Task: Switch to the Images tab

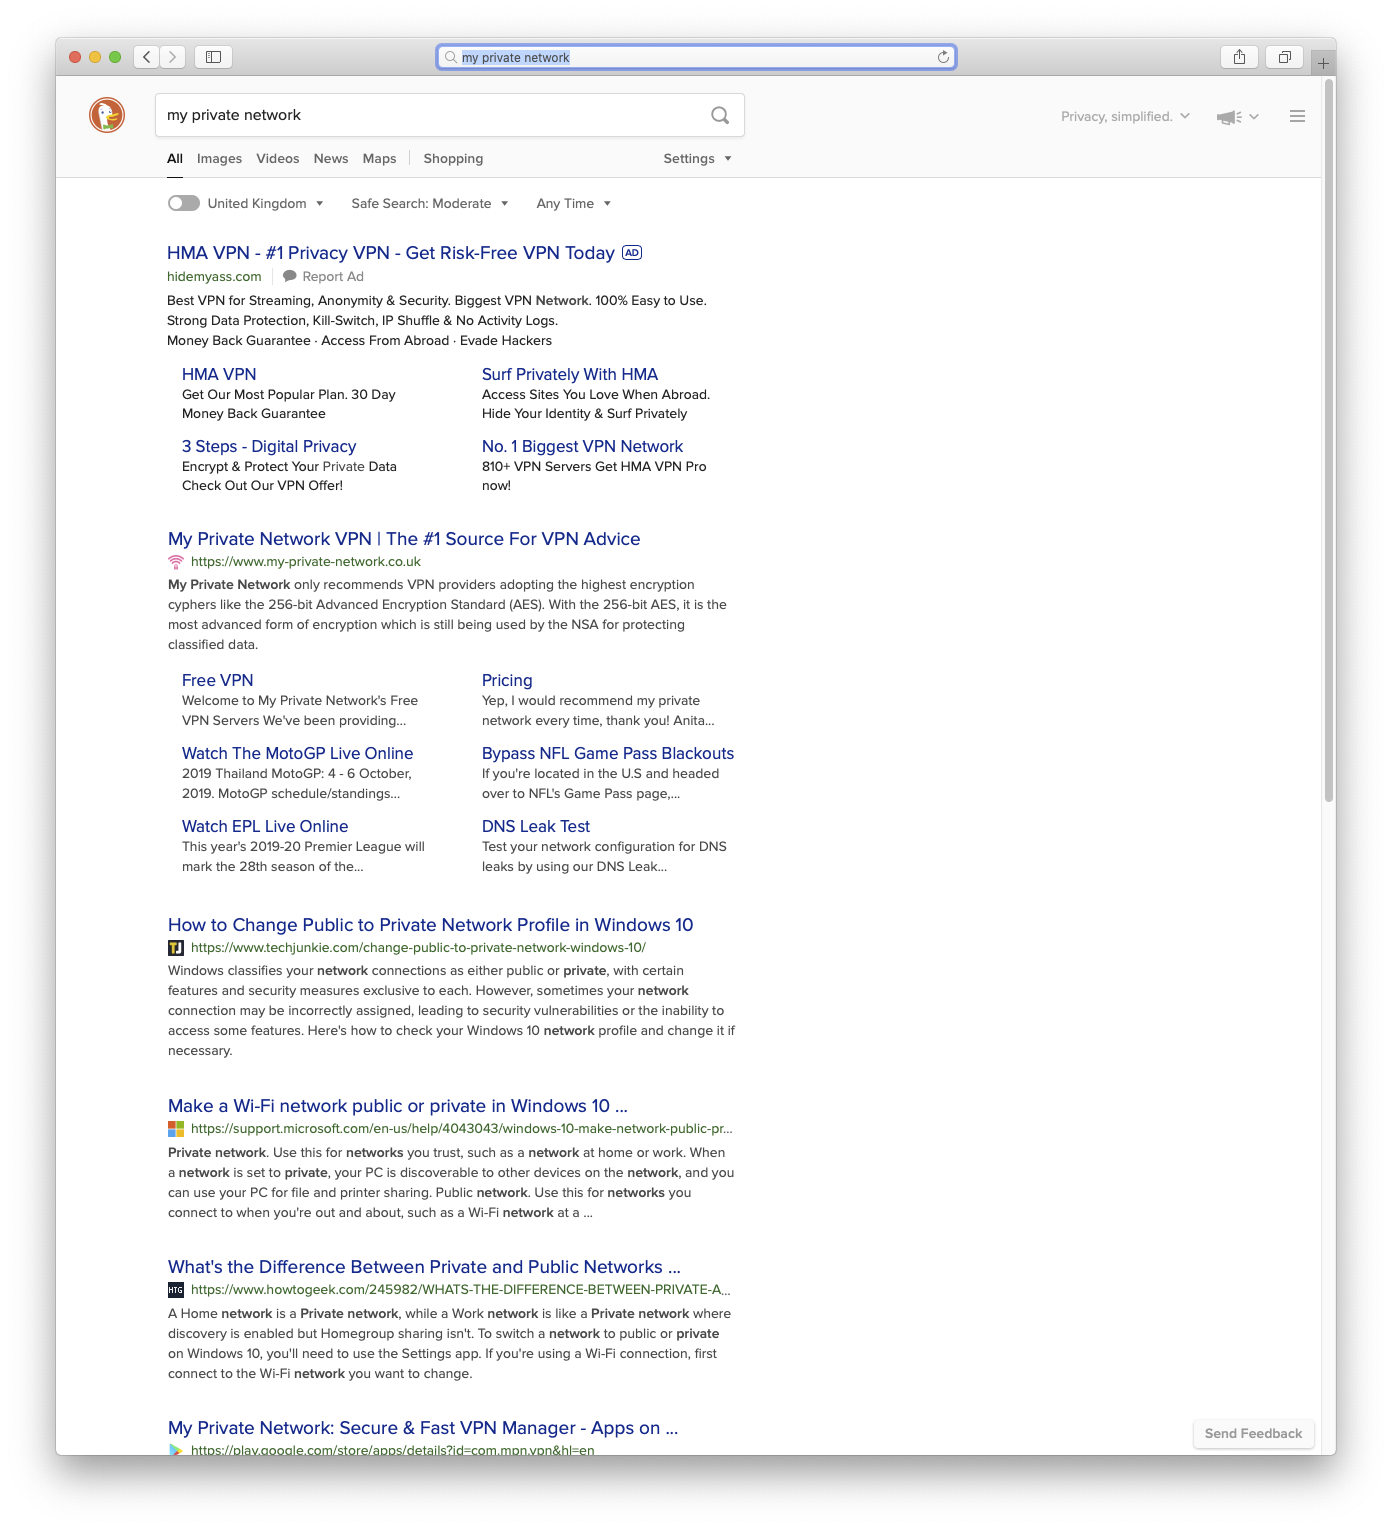Action: [x=219, y=158]
